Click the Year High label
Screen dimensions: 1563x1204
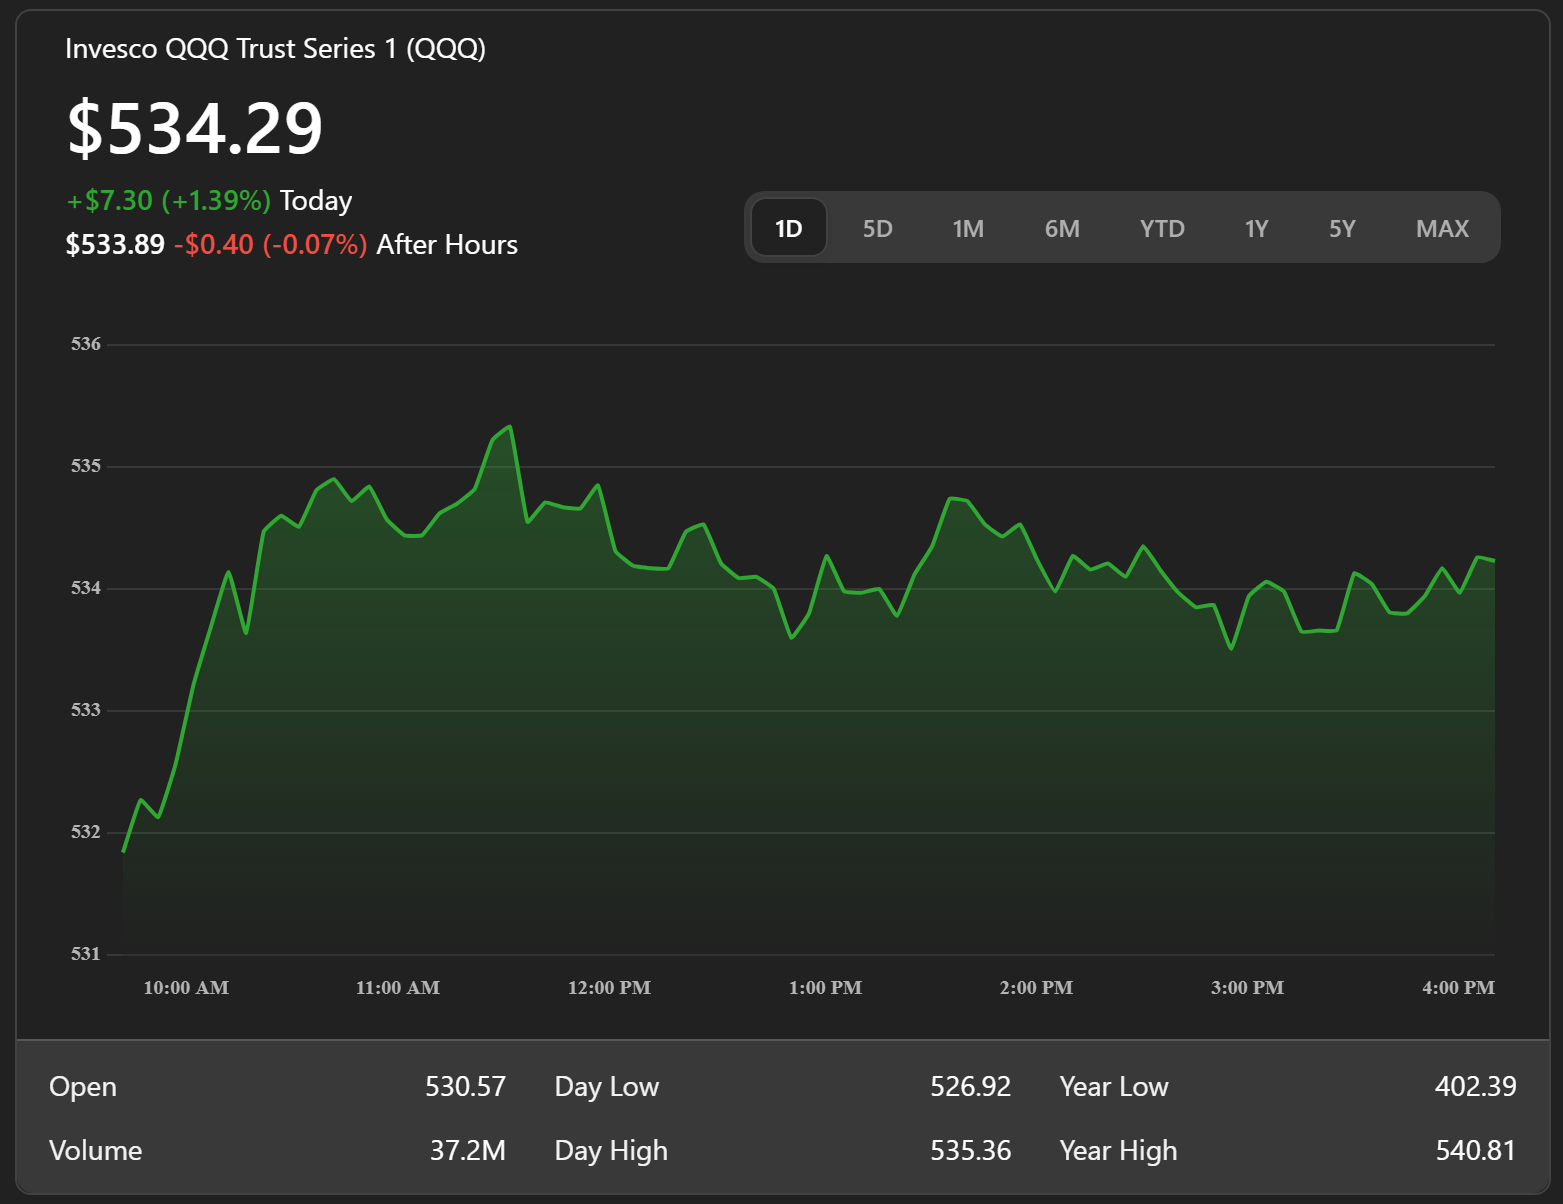pyautogui.click(x=1118, y=1151)
